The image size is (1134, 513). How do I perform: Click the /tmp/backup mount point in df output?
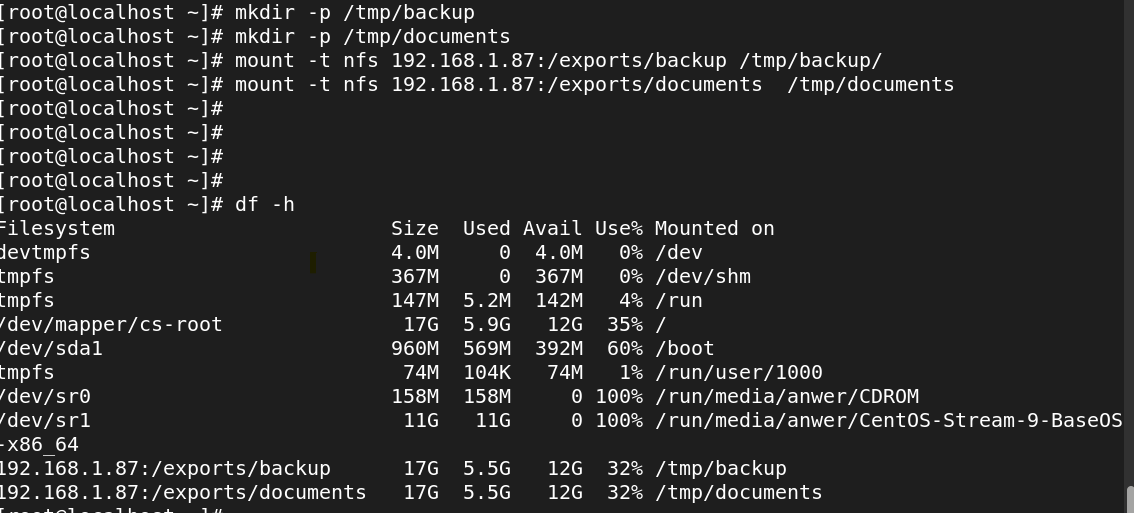pos(720,468)
